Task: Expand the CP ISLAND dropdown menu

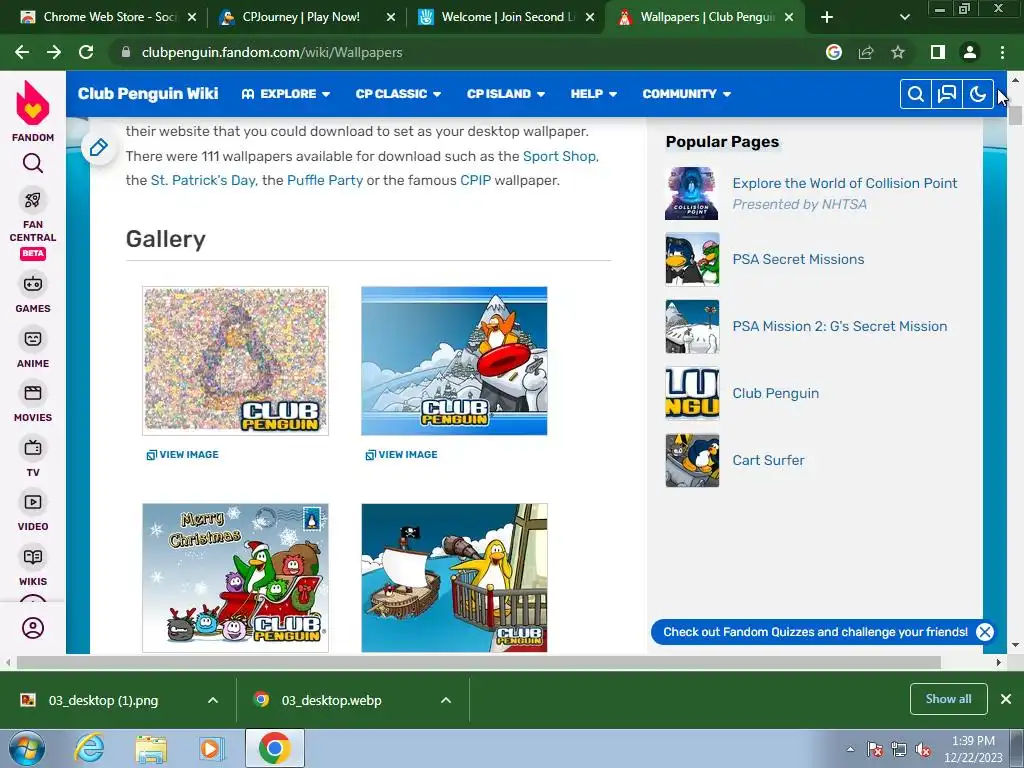Action: click(x=505, y=94)
